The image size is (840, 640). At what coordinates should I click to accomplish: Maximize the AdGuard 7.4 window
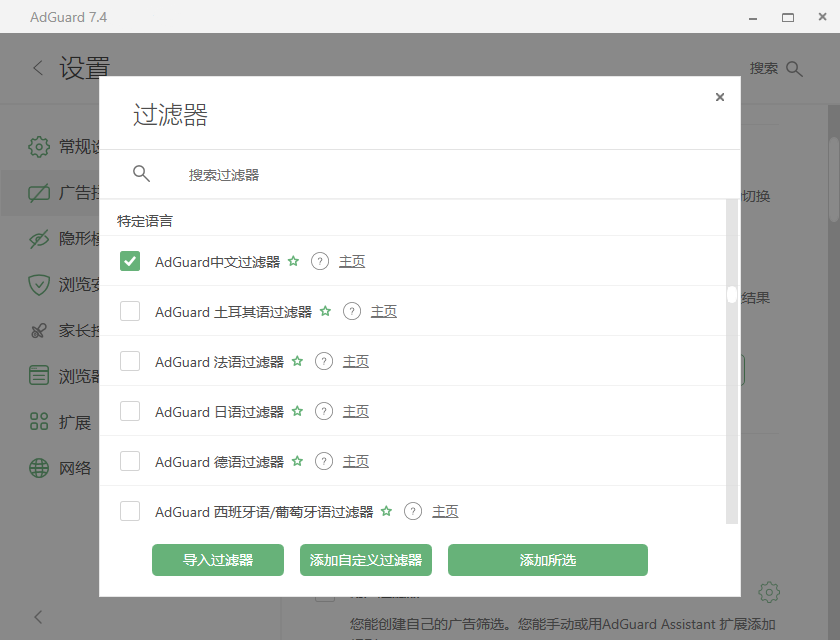788,18
